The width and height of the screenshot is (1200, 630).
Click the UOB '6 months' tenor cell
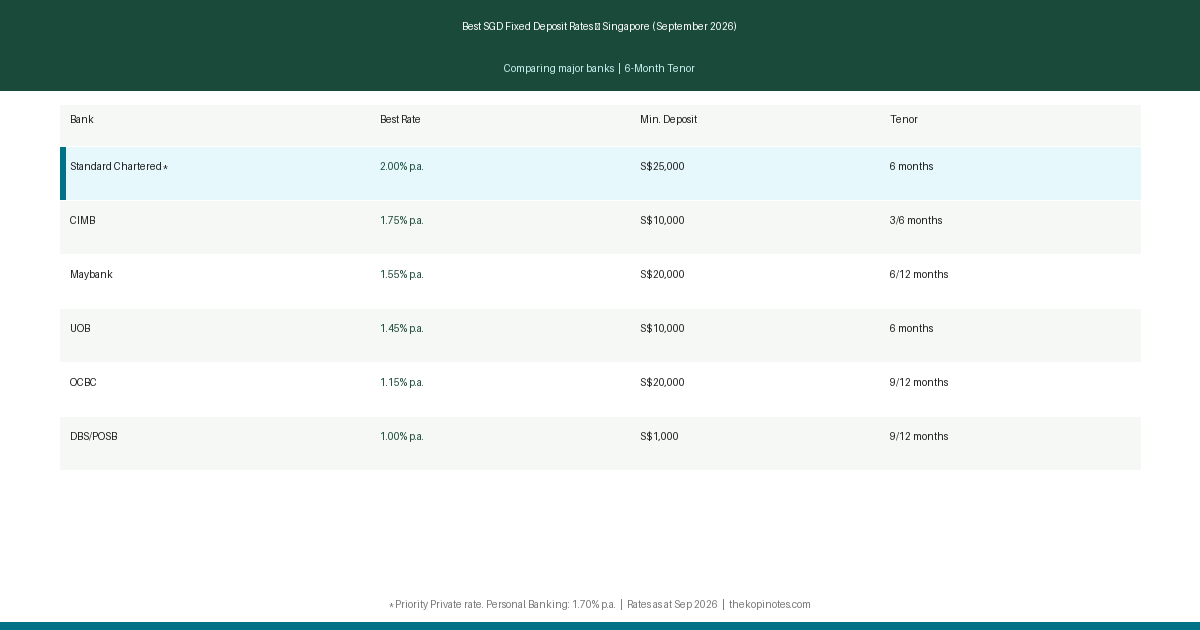(x=911, y=329)
